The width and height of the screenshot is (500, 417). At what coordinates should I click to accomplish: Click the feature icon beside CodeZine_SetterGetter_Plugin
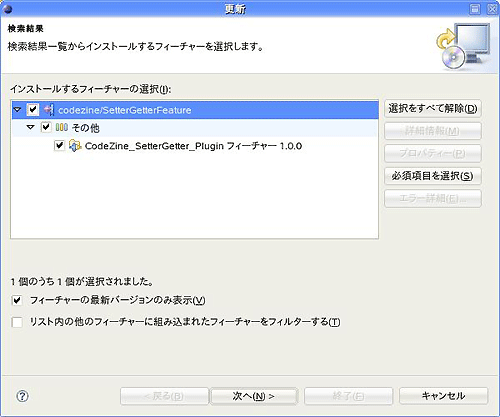tap(75, 146)
